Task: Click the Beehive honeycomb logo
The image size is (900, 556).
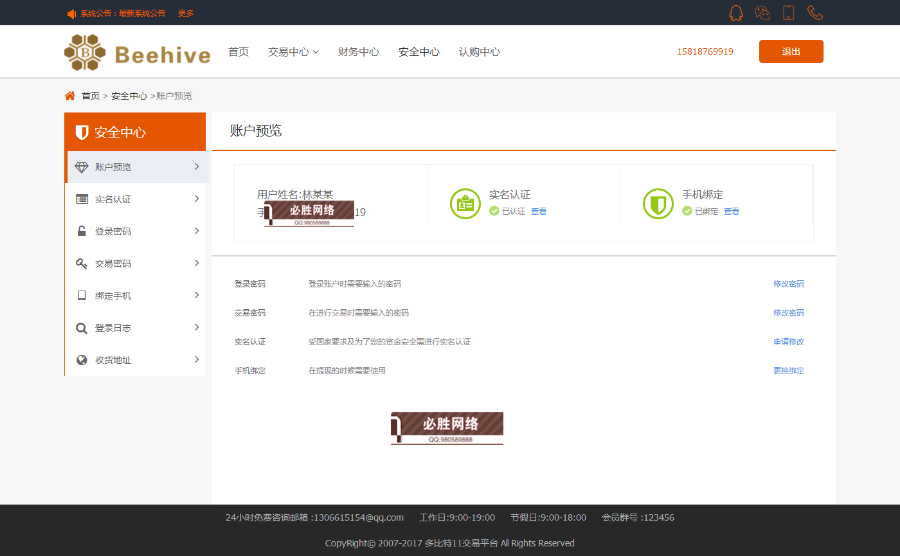Action: 84,52
